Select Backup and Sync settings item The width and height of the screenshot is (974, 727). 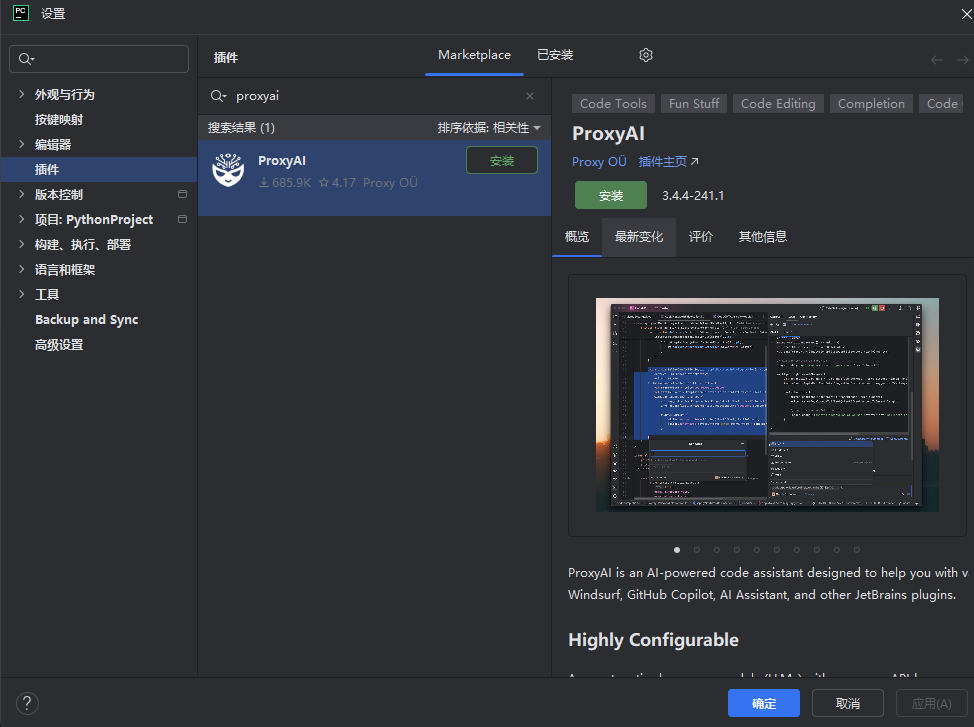tap(99, 319)
